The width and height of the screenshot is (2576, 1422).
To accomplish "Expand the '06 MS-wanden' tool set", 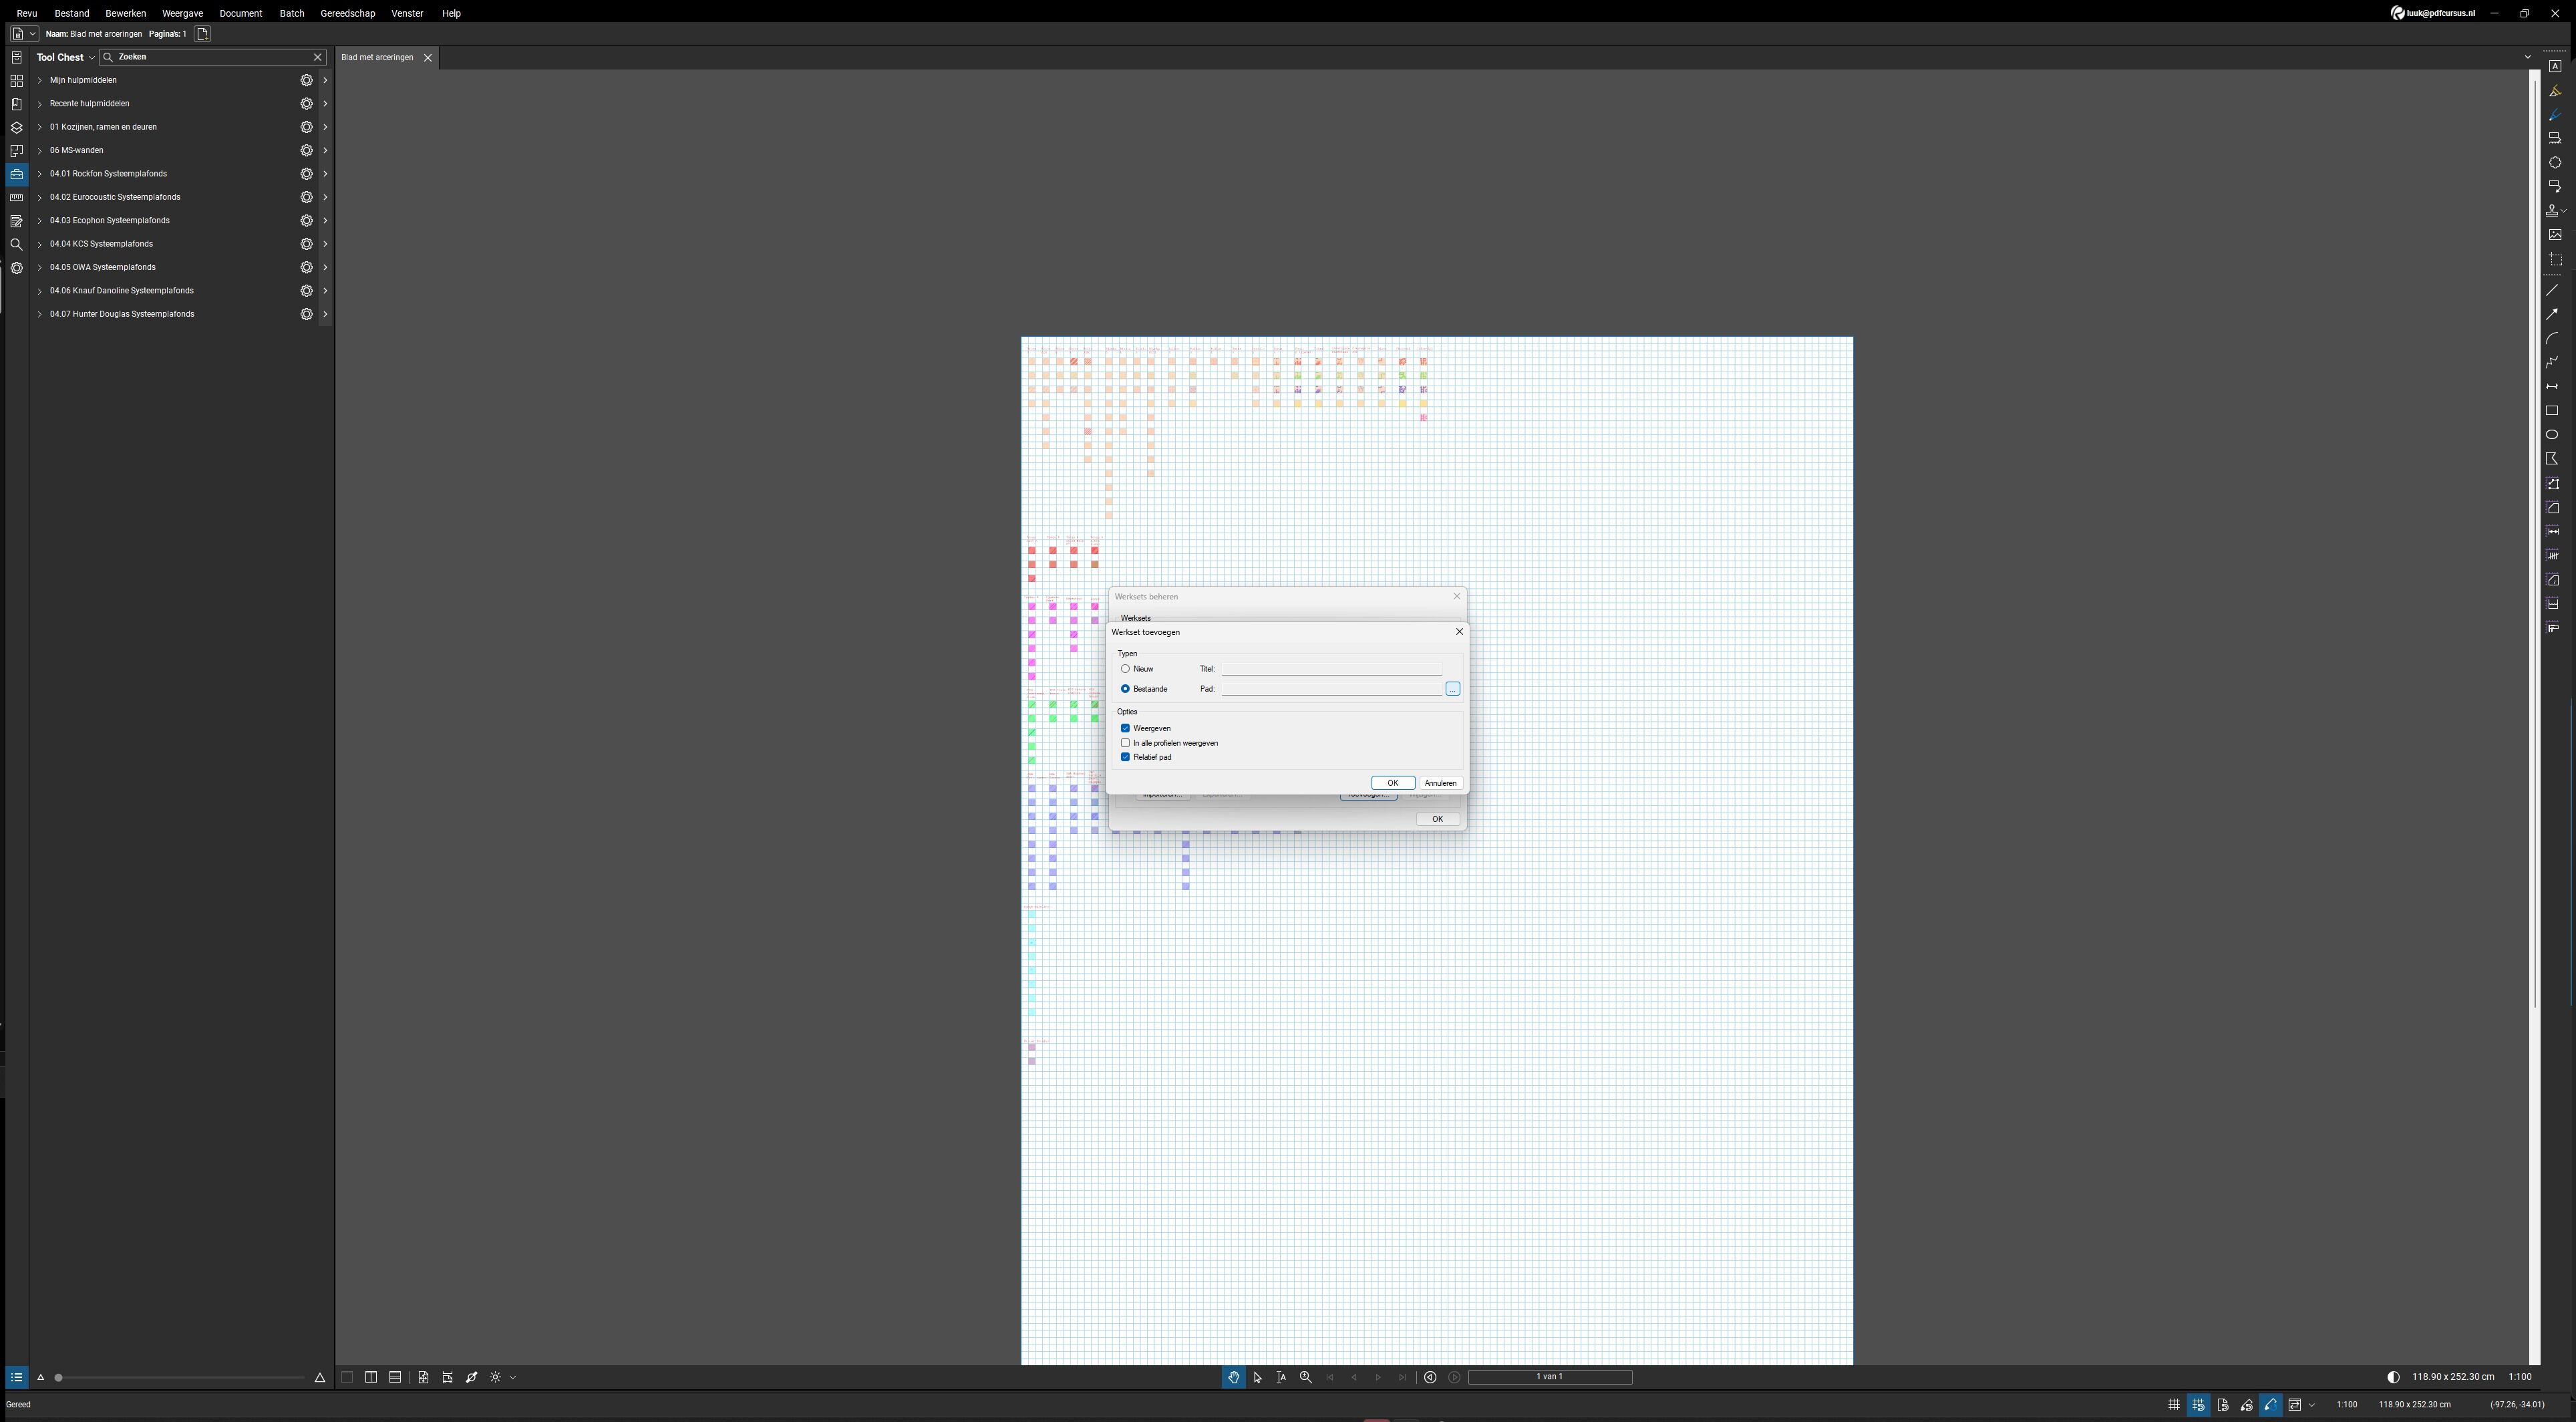I will (x=40, y=151).
